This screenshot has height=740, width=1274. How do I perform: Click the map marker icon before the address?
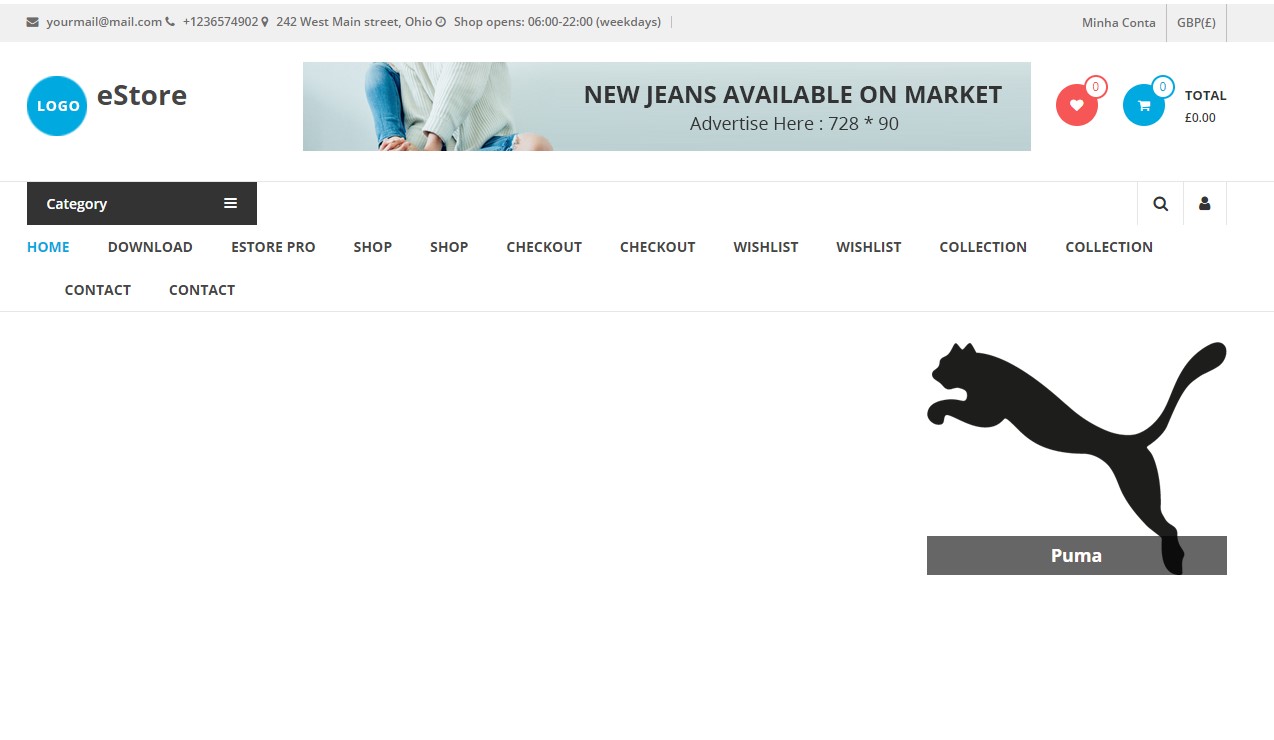click(265, 22)
